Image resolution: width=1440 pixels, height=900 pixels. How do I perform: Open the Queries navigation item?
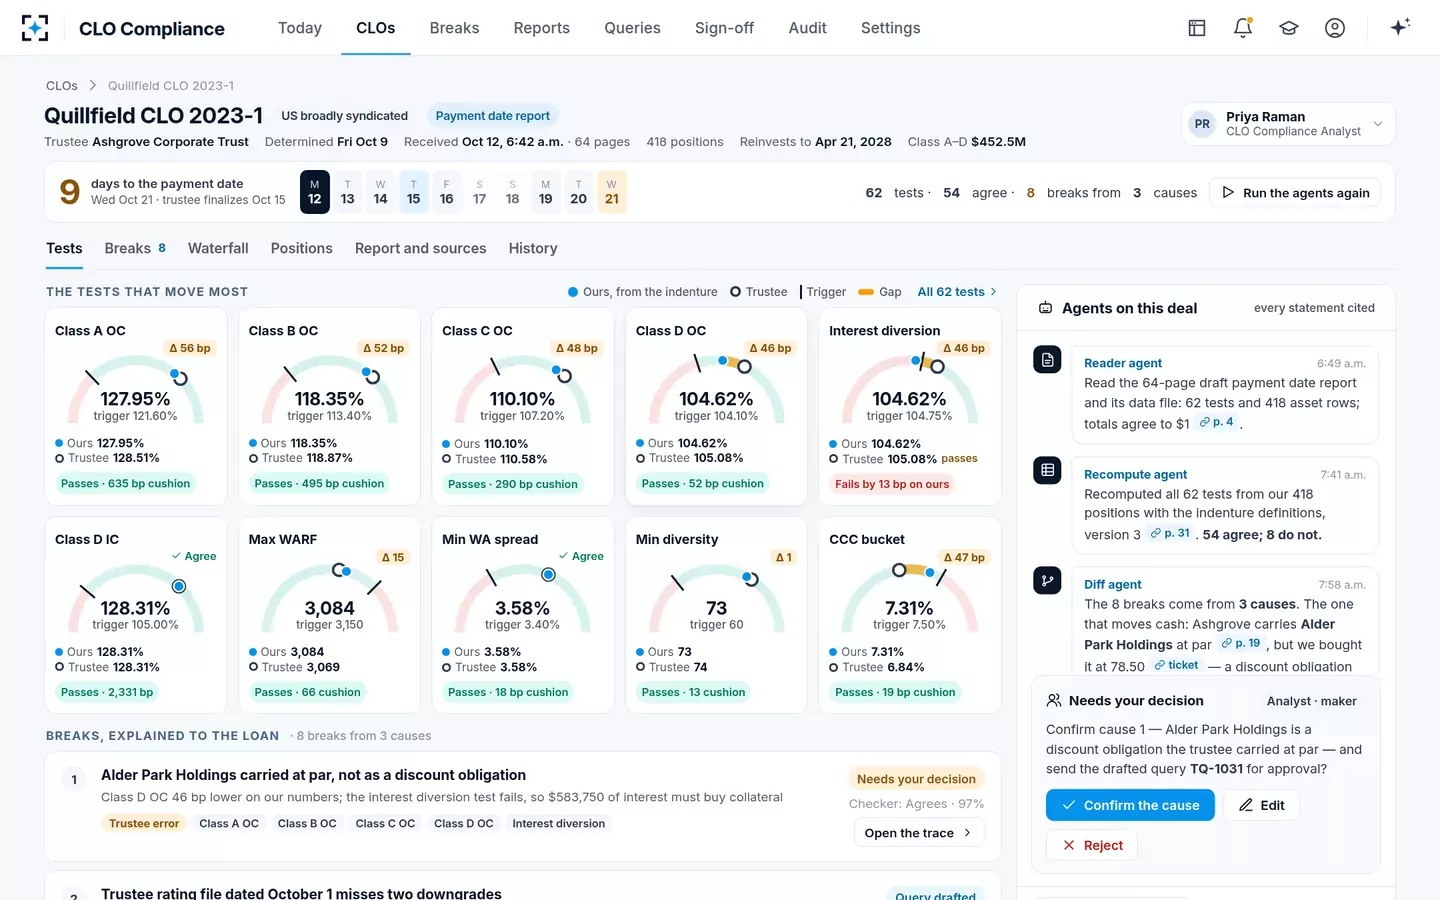pos(632,28)
